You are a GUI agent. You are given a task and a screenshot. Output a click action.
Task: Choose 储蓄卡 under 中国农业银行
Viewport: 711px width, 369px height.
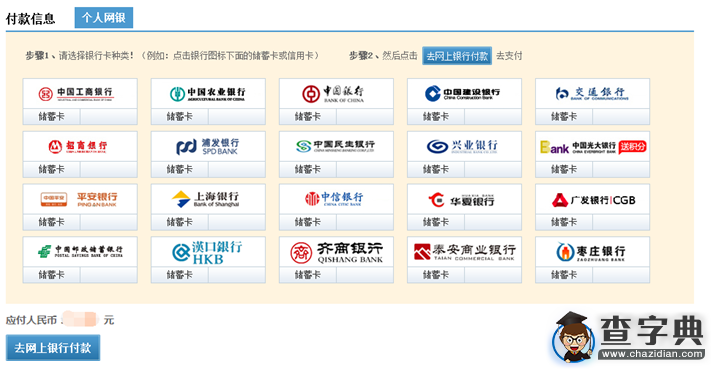pos(180,117)
